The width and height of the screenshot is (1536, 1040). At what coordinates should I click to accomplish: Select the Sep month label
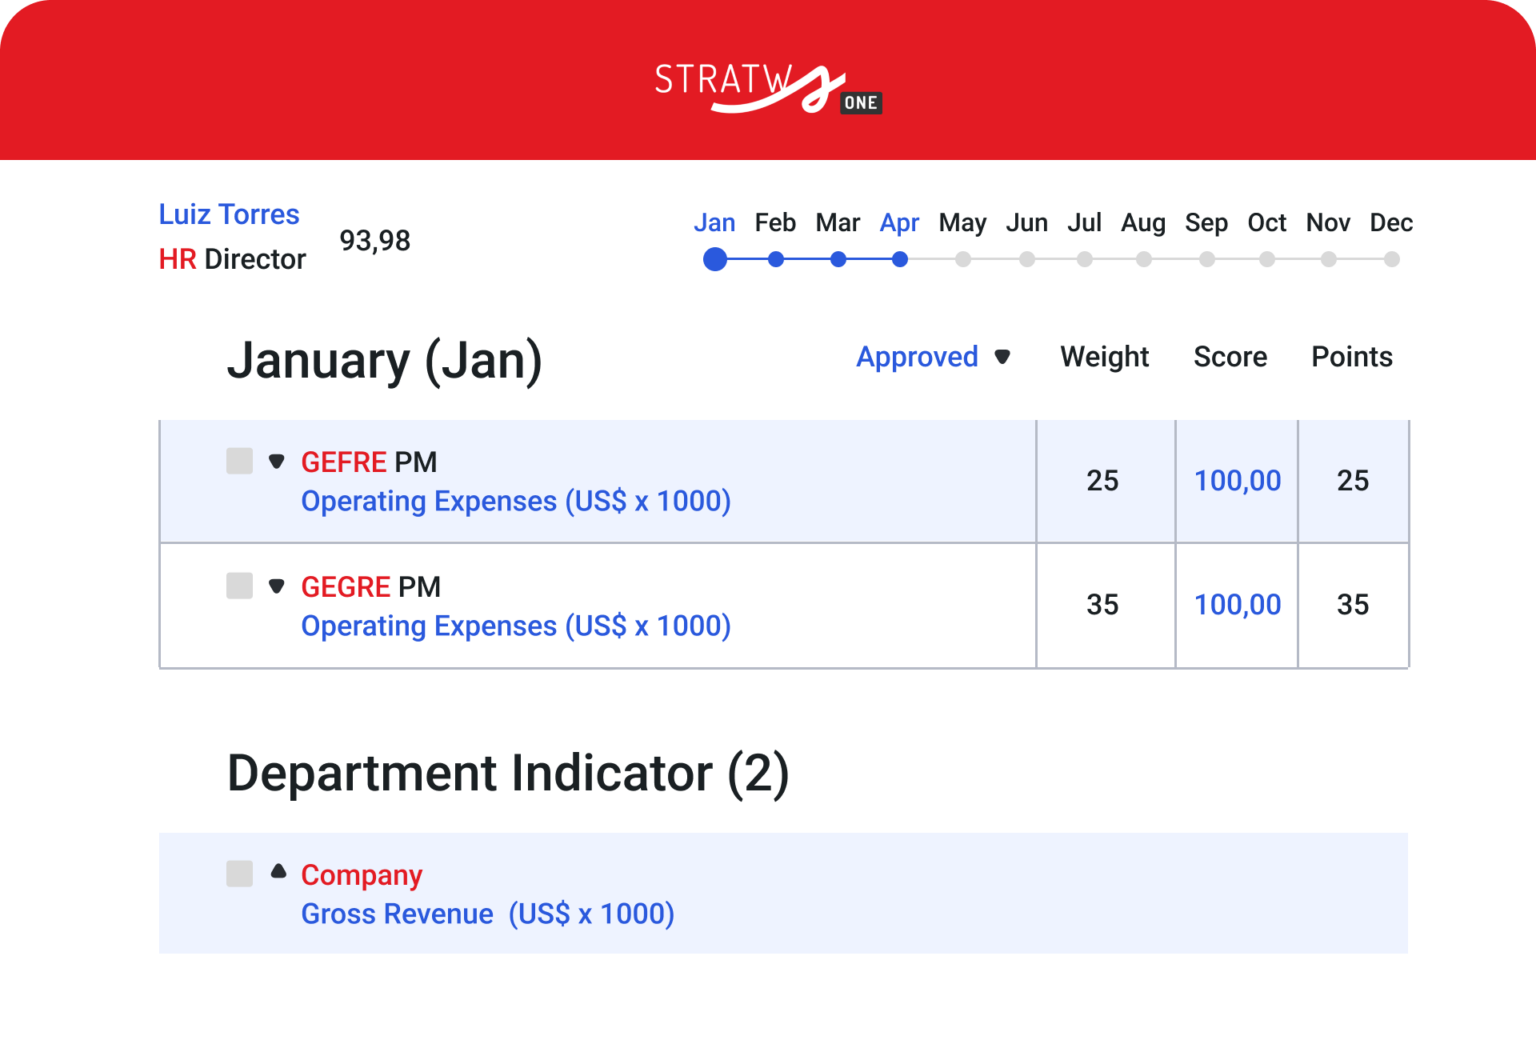(1206, 223)
